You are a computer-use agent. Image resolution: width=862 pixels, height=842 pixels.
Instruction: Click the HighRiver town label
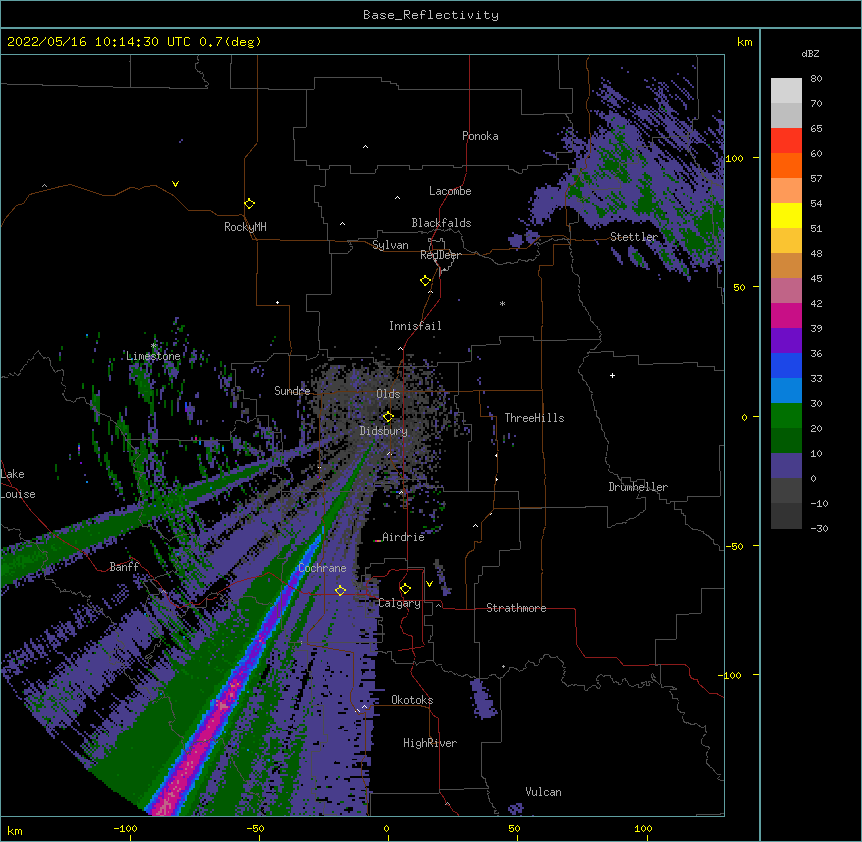click(x=430, y=743)
